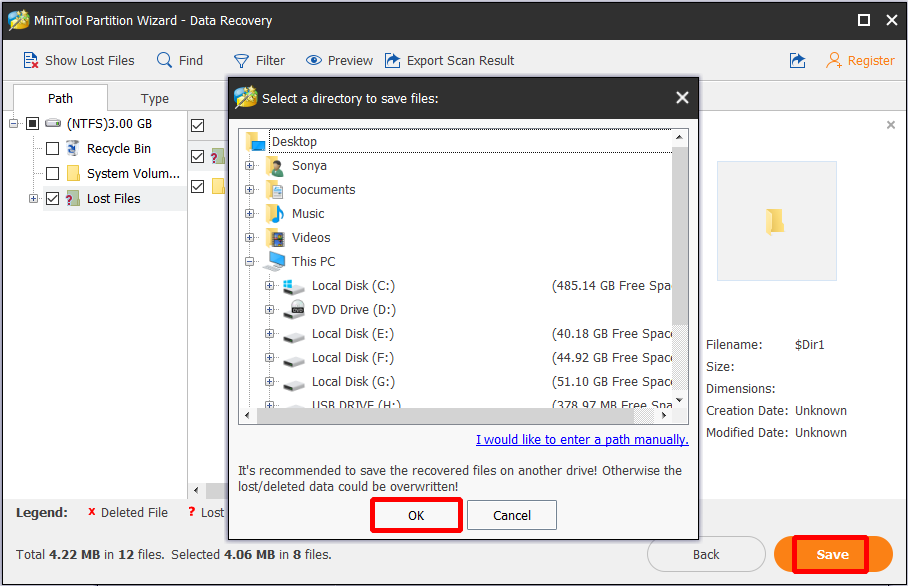908x586 pixels.
Task: Select the Documents folder icon
Action: [x=276, y=189]
